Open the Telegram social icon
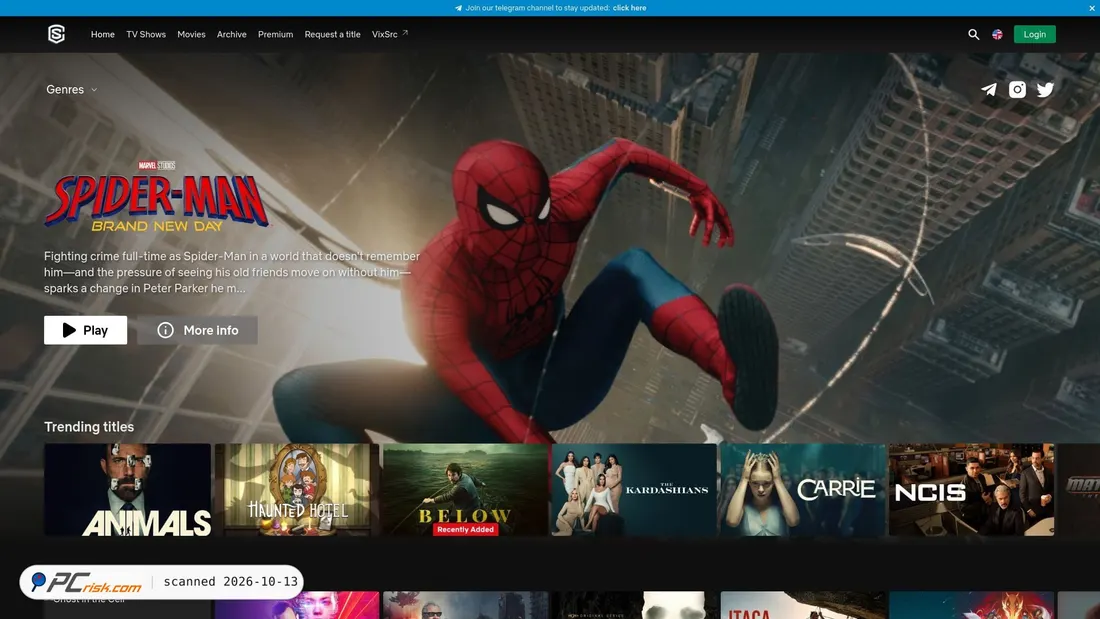Viewport: 1100px width, 619px height. (x=988, y=89)
